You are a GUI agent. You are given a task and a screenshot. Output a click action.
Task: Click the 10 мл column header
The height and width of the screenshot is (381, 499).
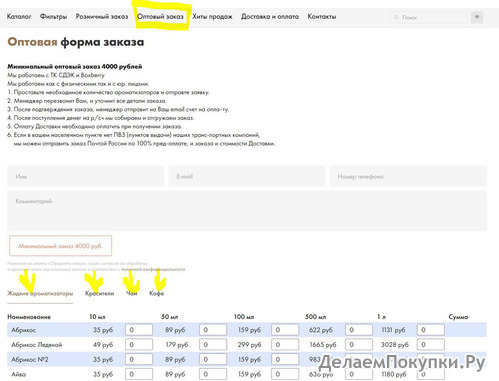97,317
